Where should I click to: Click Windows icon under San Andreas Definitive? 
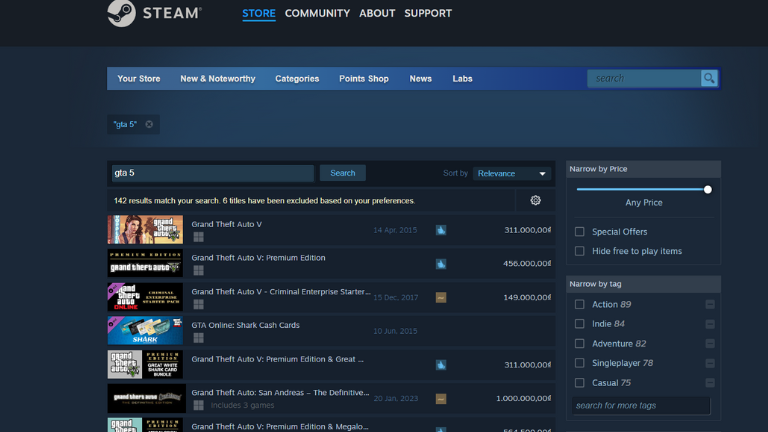198,405
